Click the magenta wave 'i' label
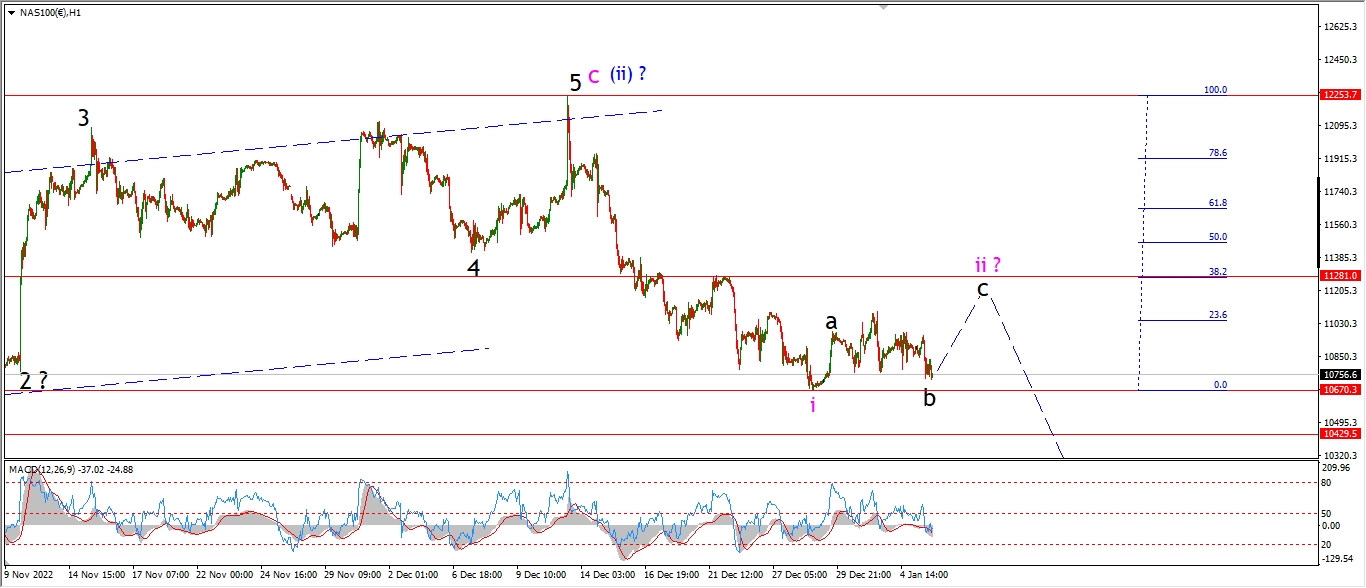The height and width of the screenshot is (588, 1366). click(813, 405)
